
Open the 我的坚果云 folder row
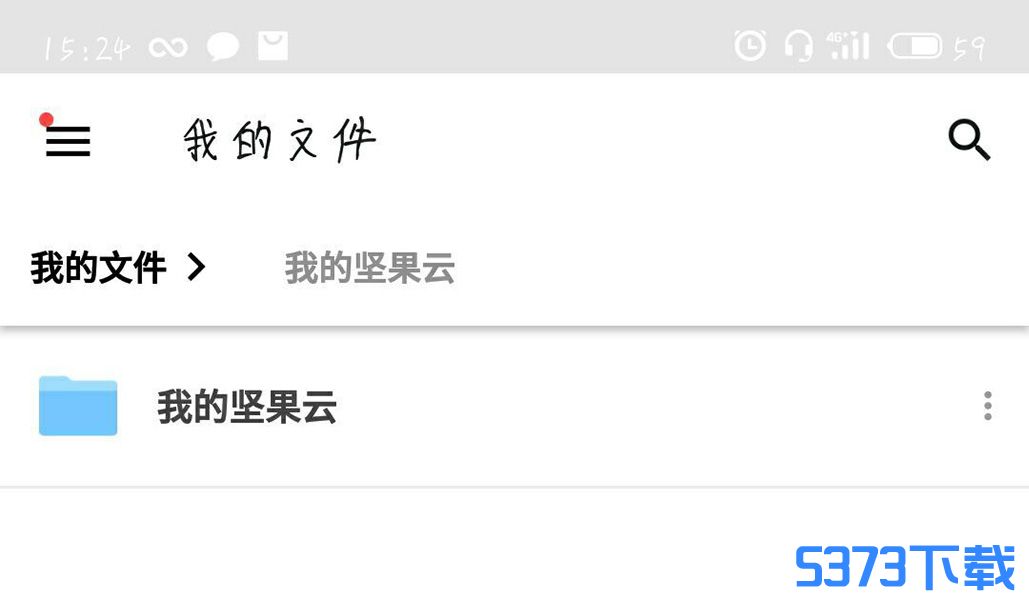[514, 406]
